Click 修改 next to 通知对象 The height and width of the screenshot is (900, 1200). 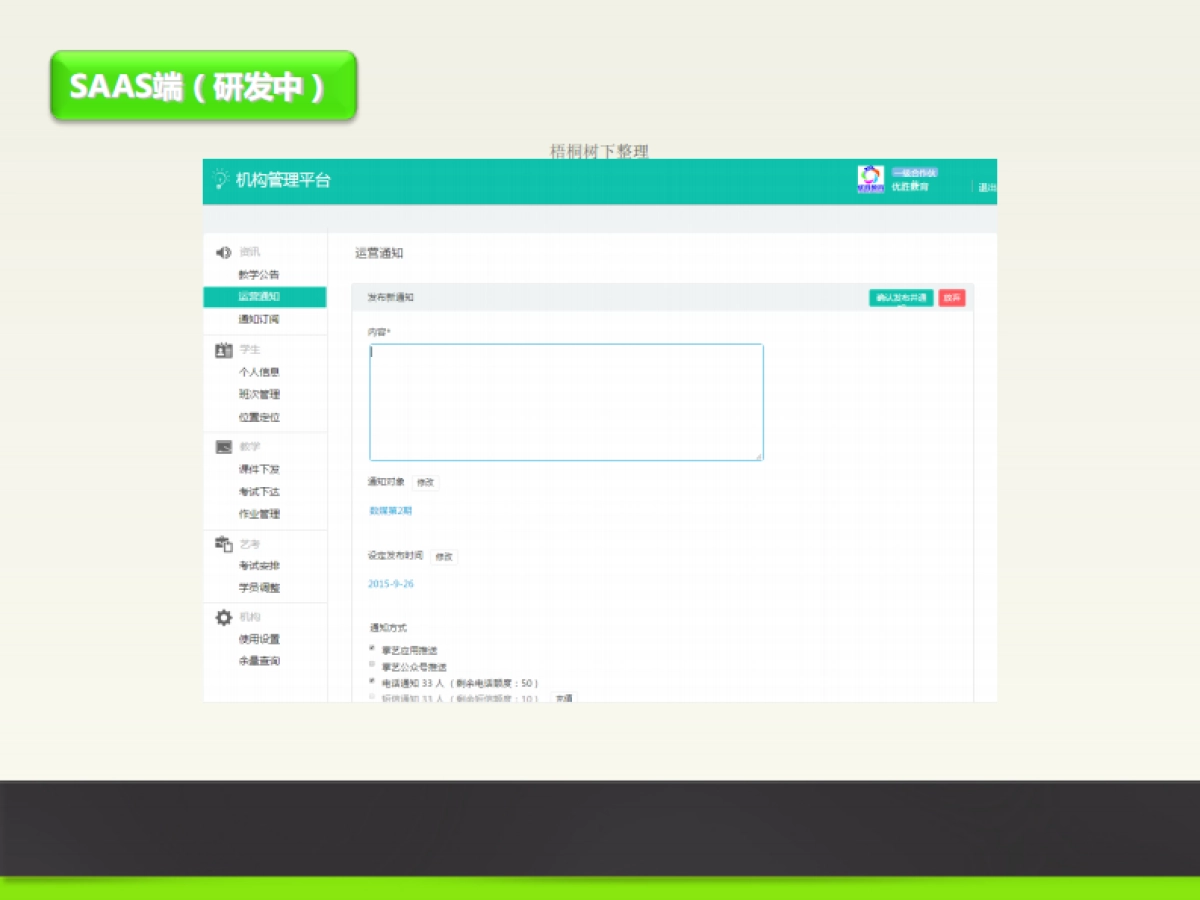tap(424, 482)
